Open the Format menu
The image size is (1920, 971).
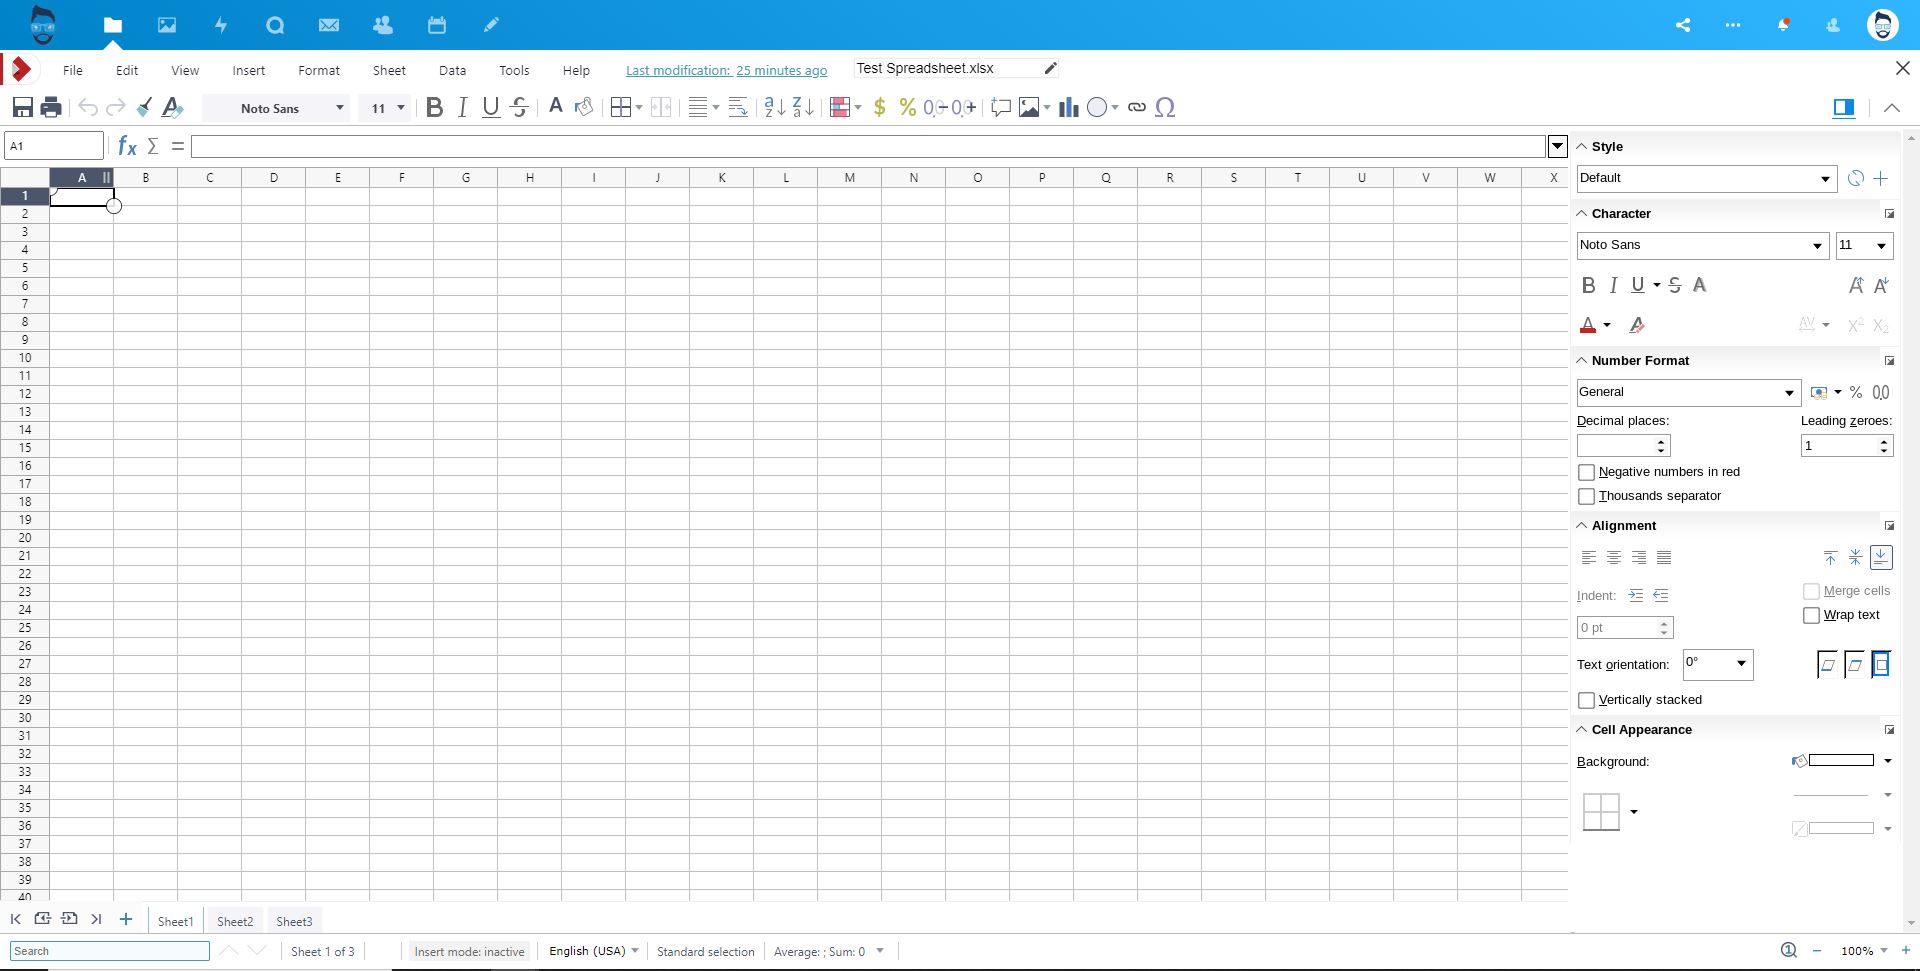click(x=318, y=70)
